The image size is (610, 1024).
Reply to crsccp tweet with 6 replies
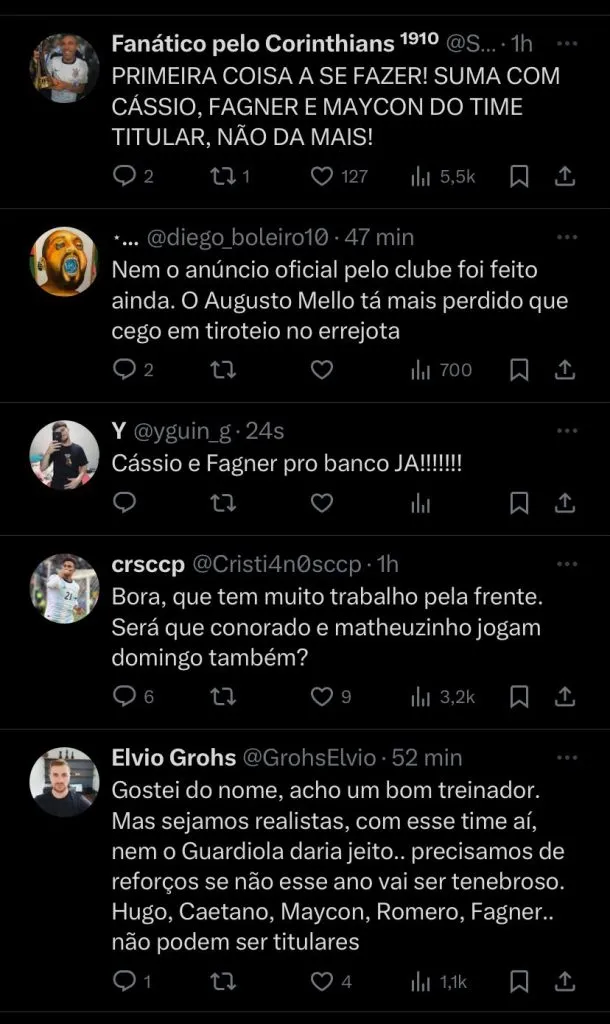point(125,696)
